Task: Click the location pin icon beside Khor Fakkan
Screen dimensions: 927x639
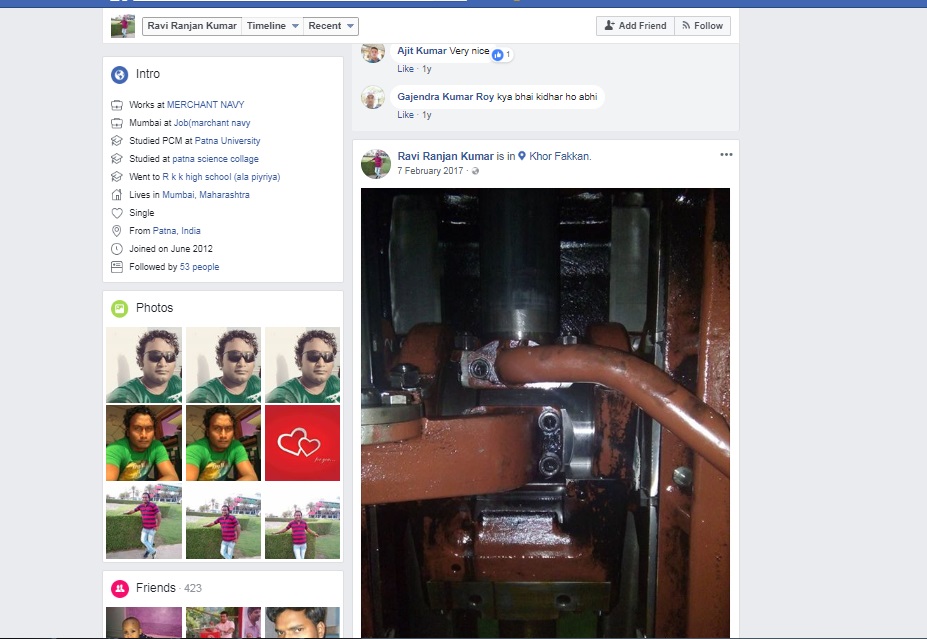Action: coord(522,156)
